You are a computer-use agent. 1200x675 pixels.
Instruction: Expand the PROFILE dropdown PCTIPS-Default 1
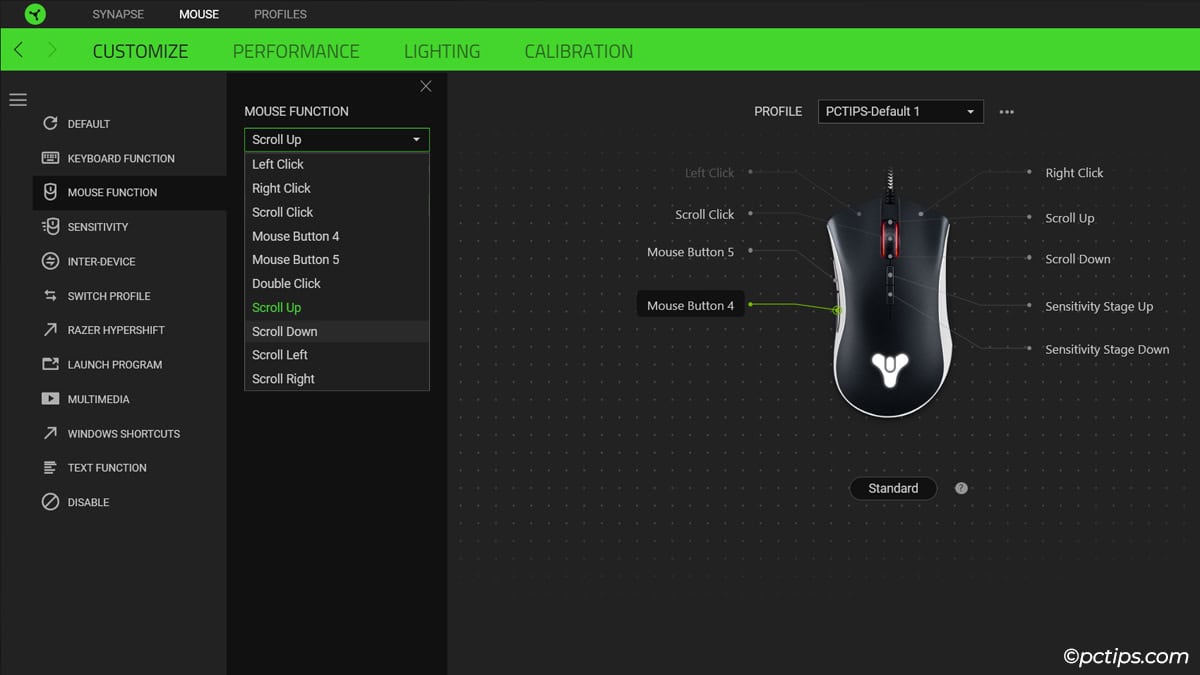coord(900,112)
